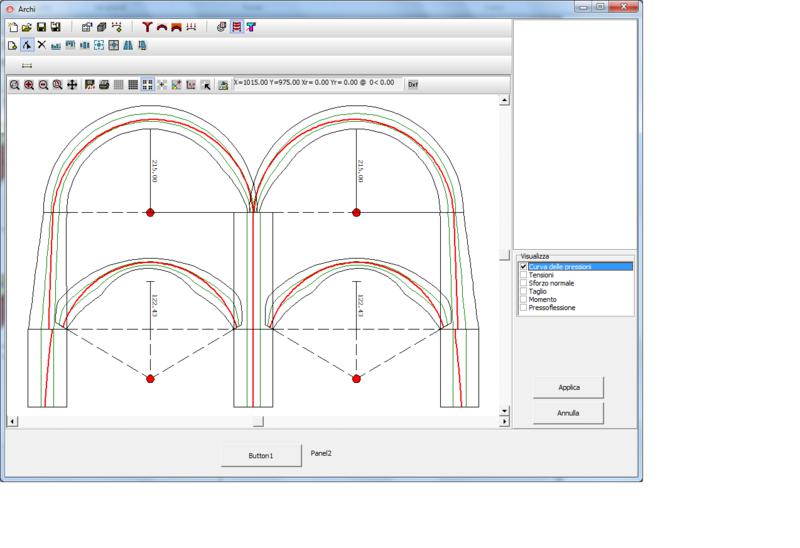The height and width of the screenshot is (548, 800).
Task: Uncheck Curva delle pressioni checkbox
Action: tap(523, 266)
